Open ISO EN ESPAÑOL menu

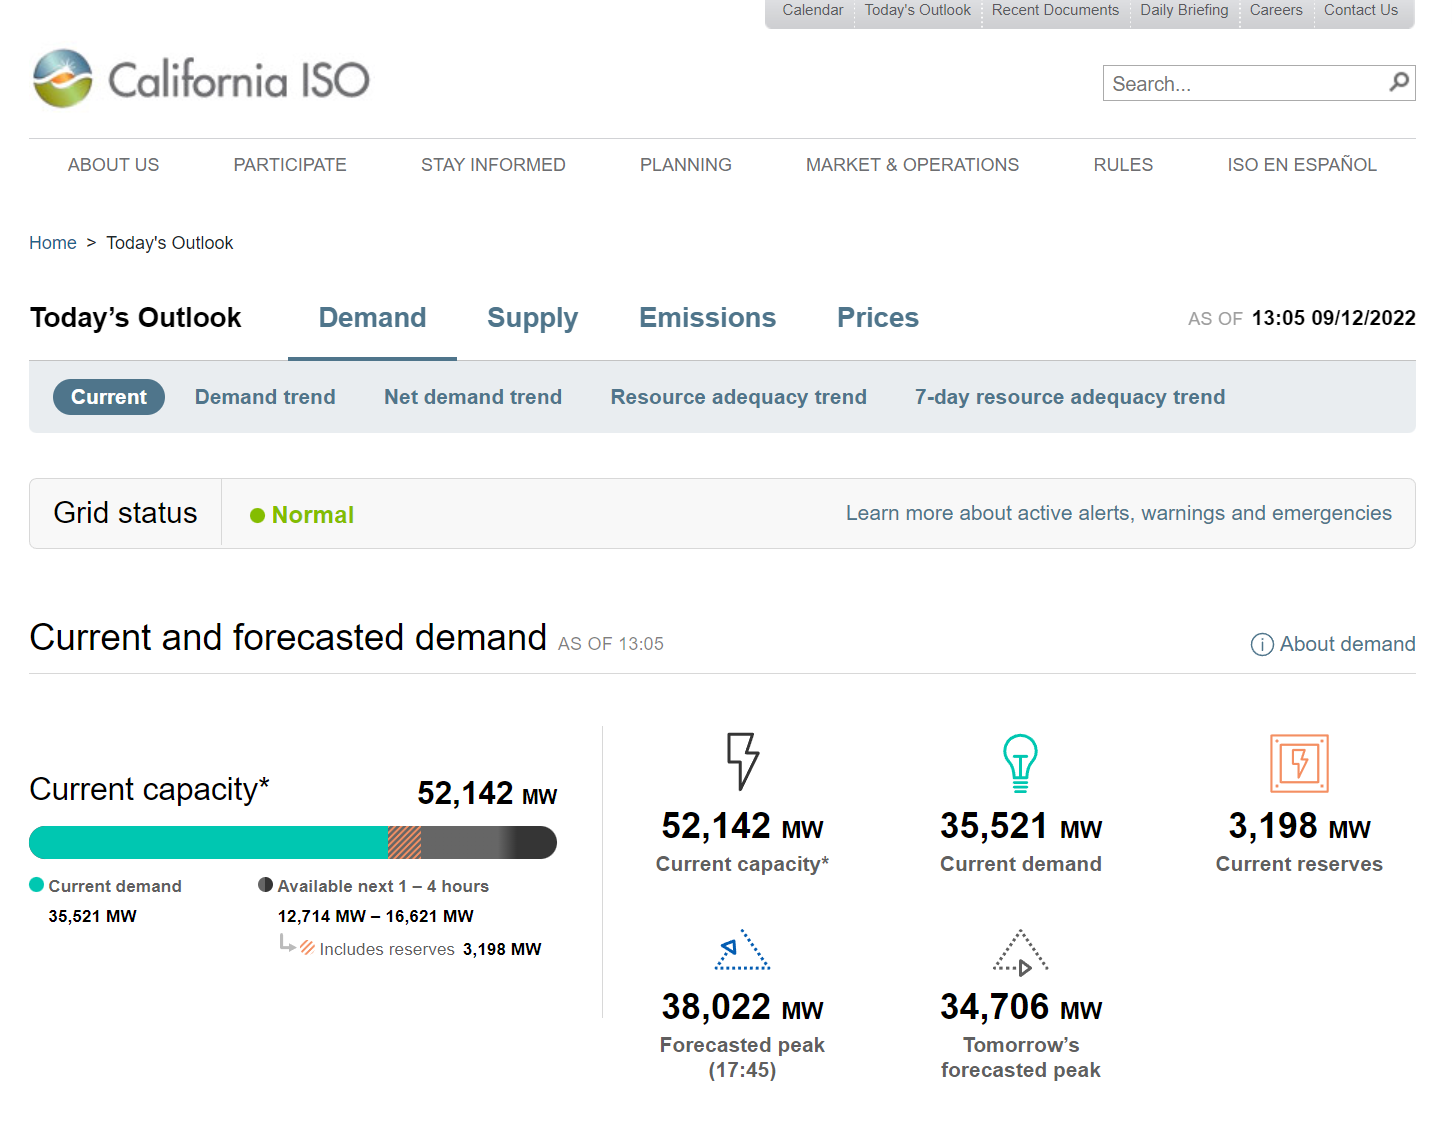1302,165
